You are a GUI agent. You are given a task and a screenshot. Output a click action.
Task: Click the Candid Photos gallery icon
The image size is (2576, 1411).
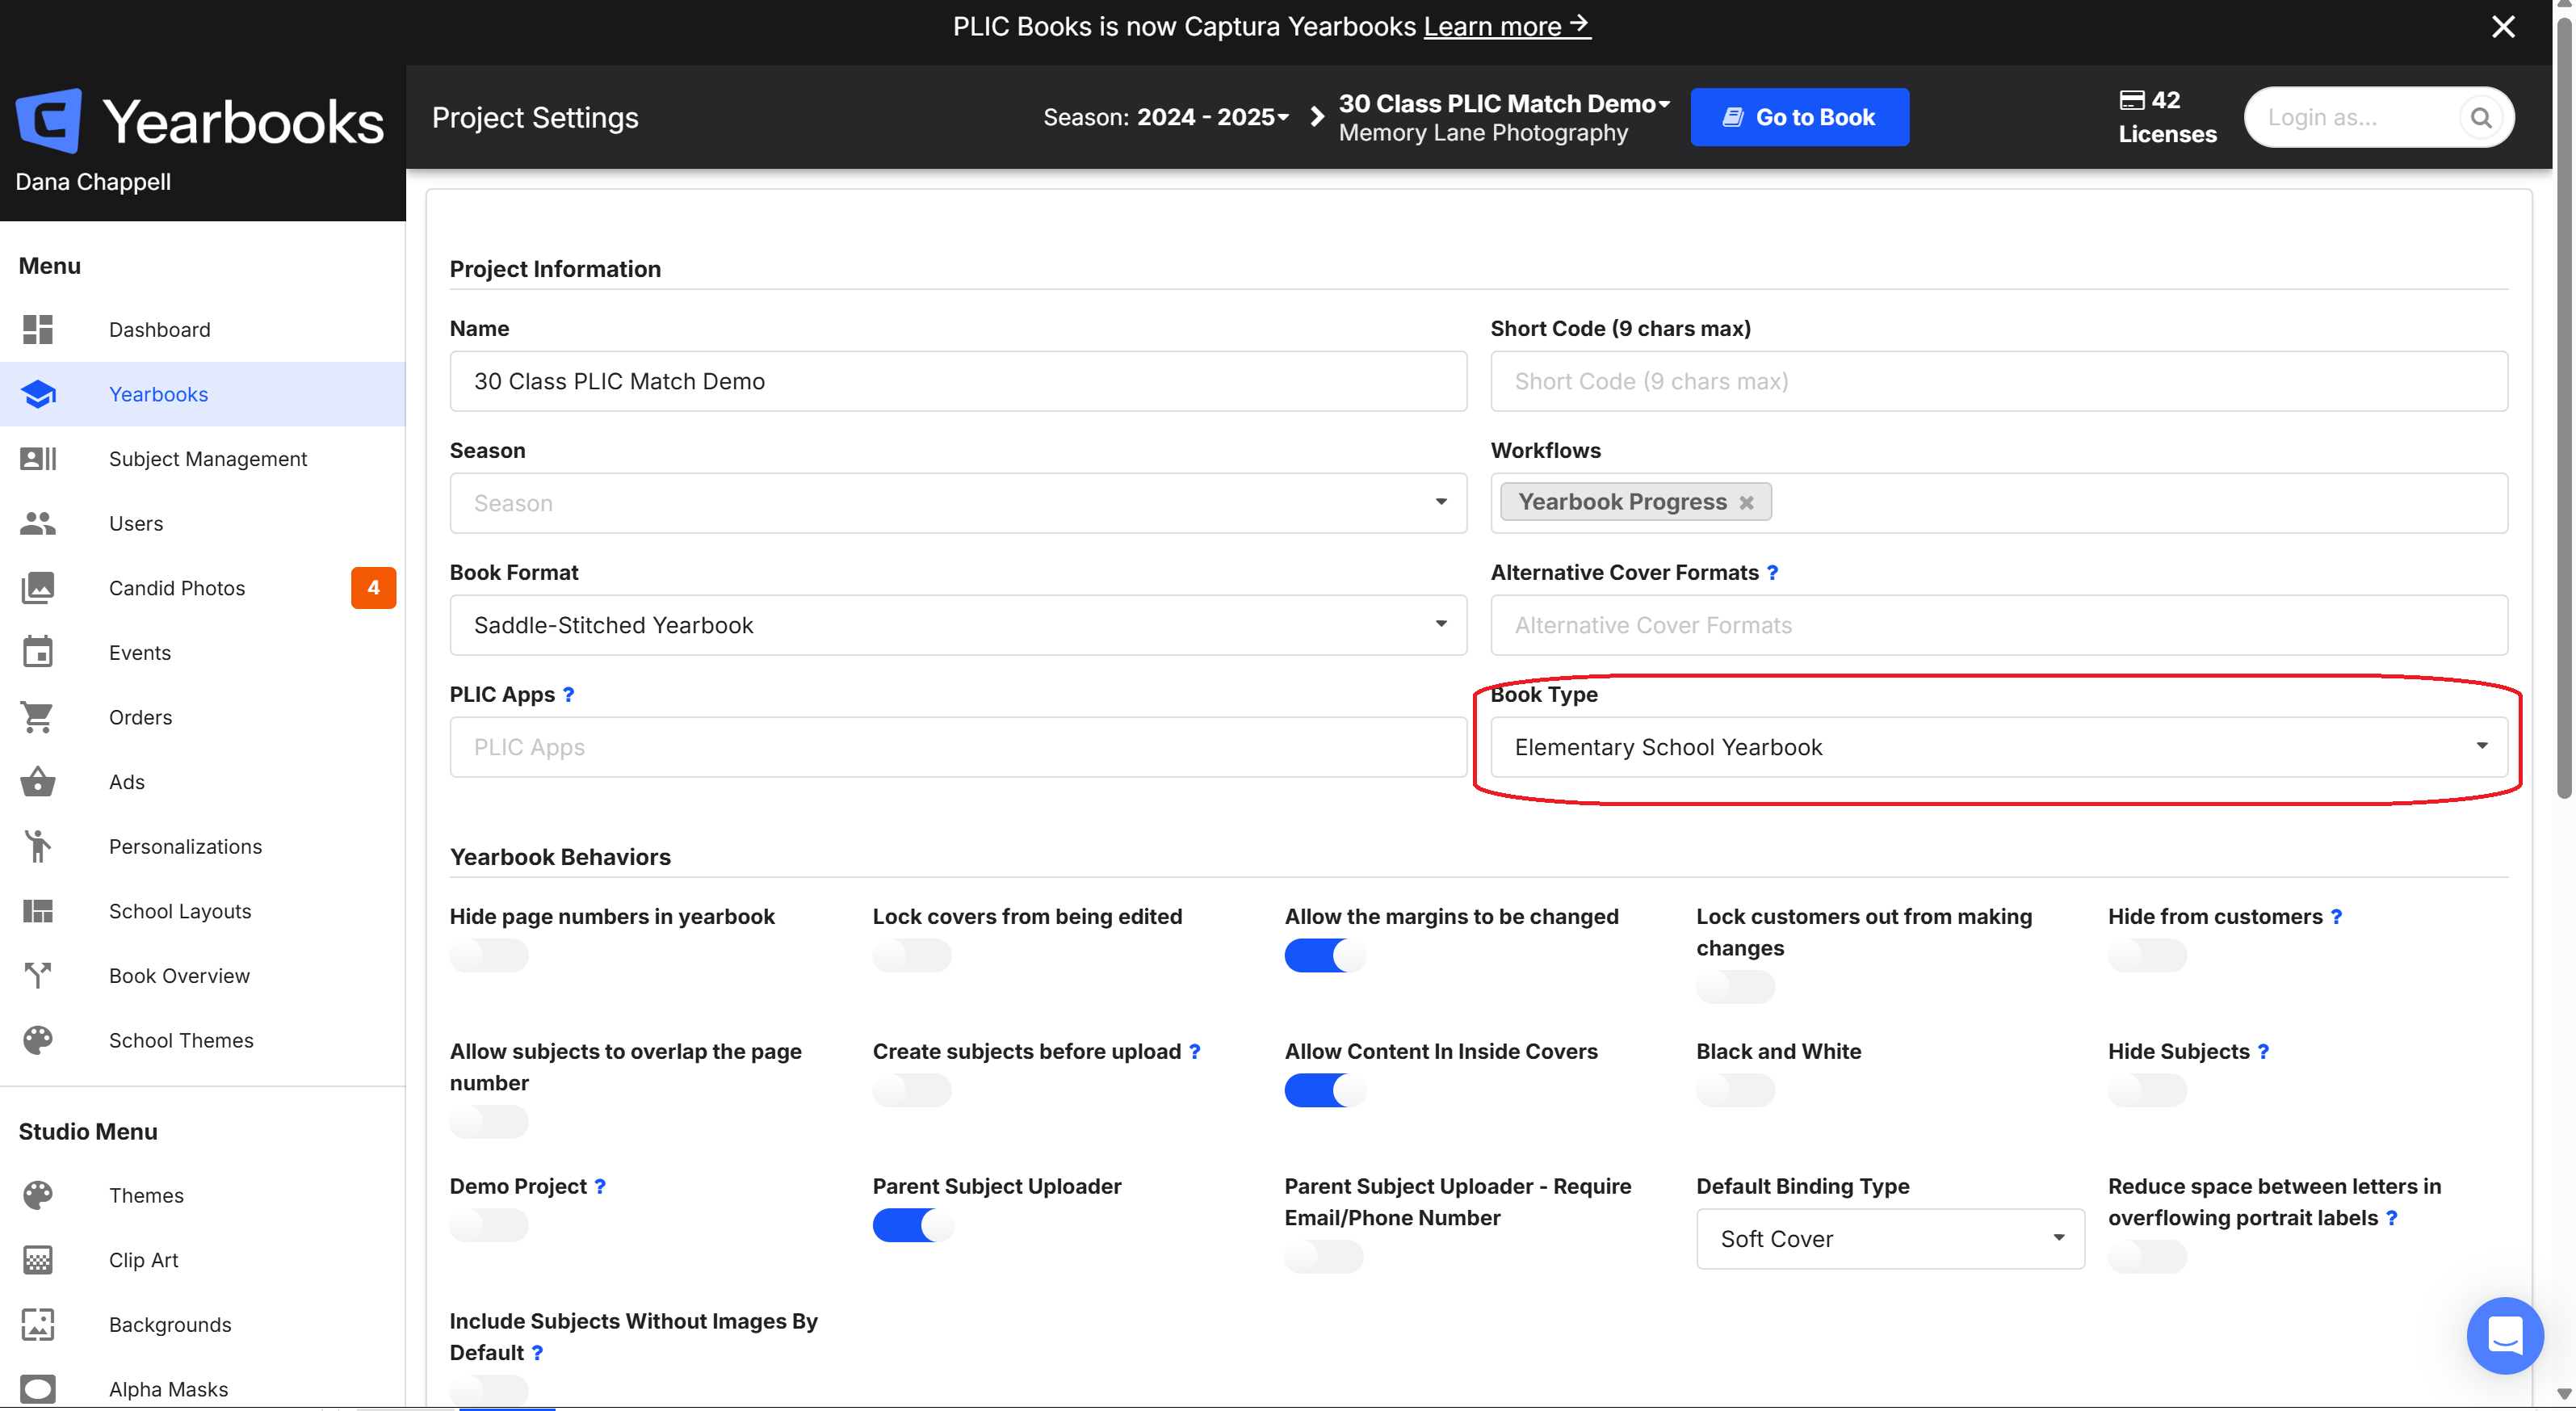(x=38, y=588)
